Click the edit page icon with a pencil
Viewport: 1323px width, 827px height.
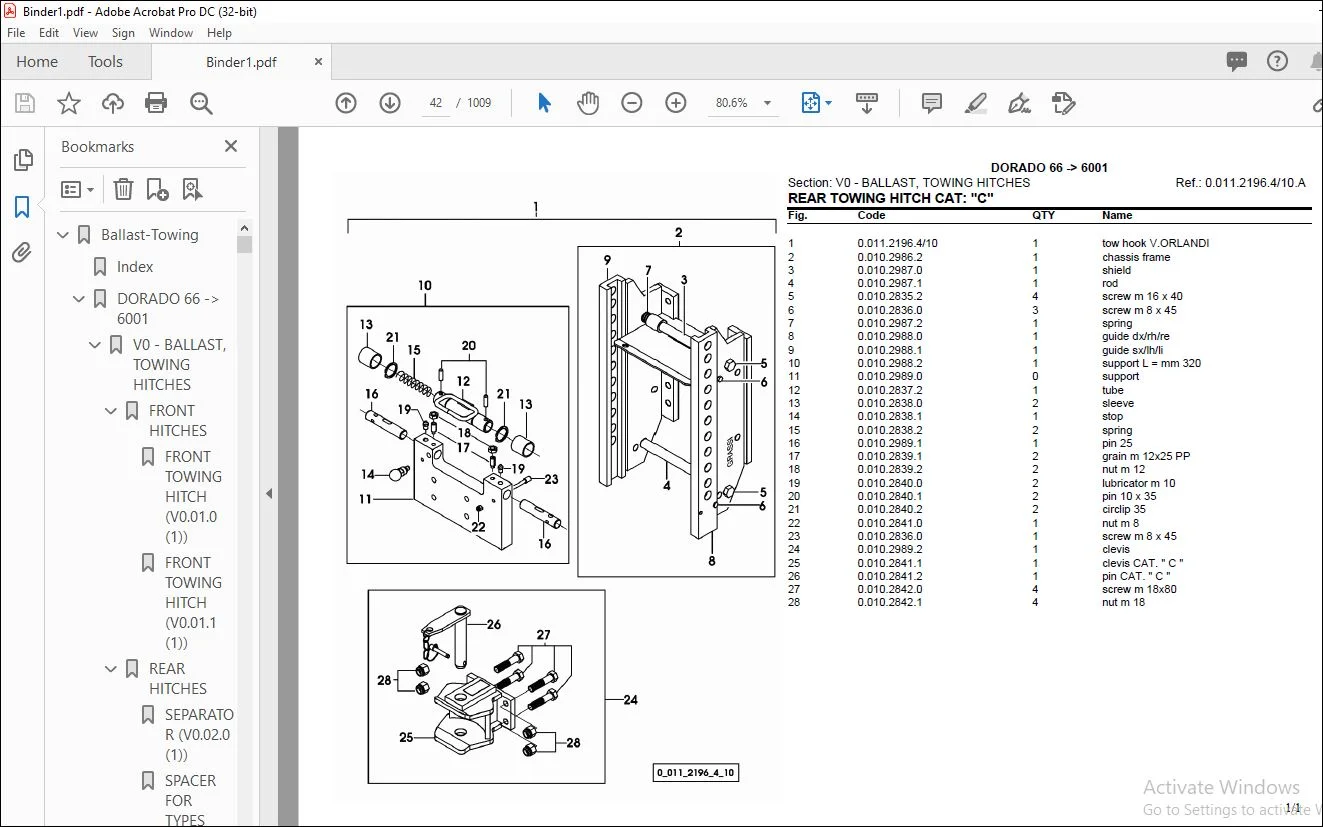point(1063,103)
